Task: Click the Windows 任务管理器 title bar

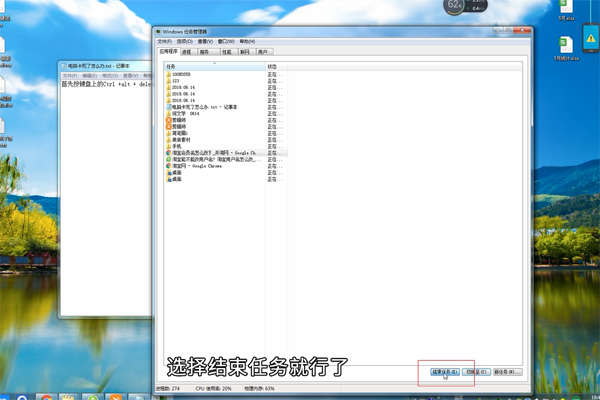Action: pos(185,31)
